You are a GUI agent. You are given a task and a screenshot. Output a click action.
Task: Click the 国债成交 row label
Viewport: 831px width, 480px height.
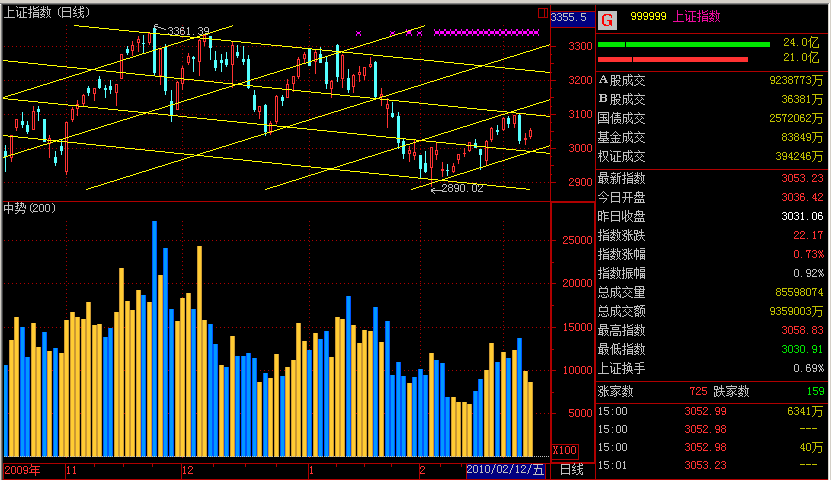tap(622, 118)
